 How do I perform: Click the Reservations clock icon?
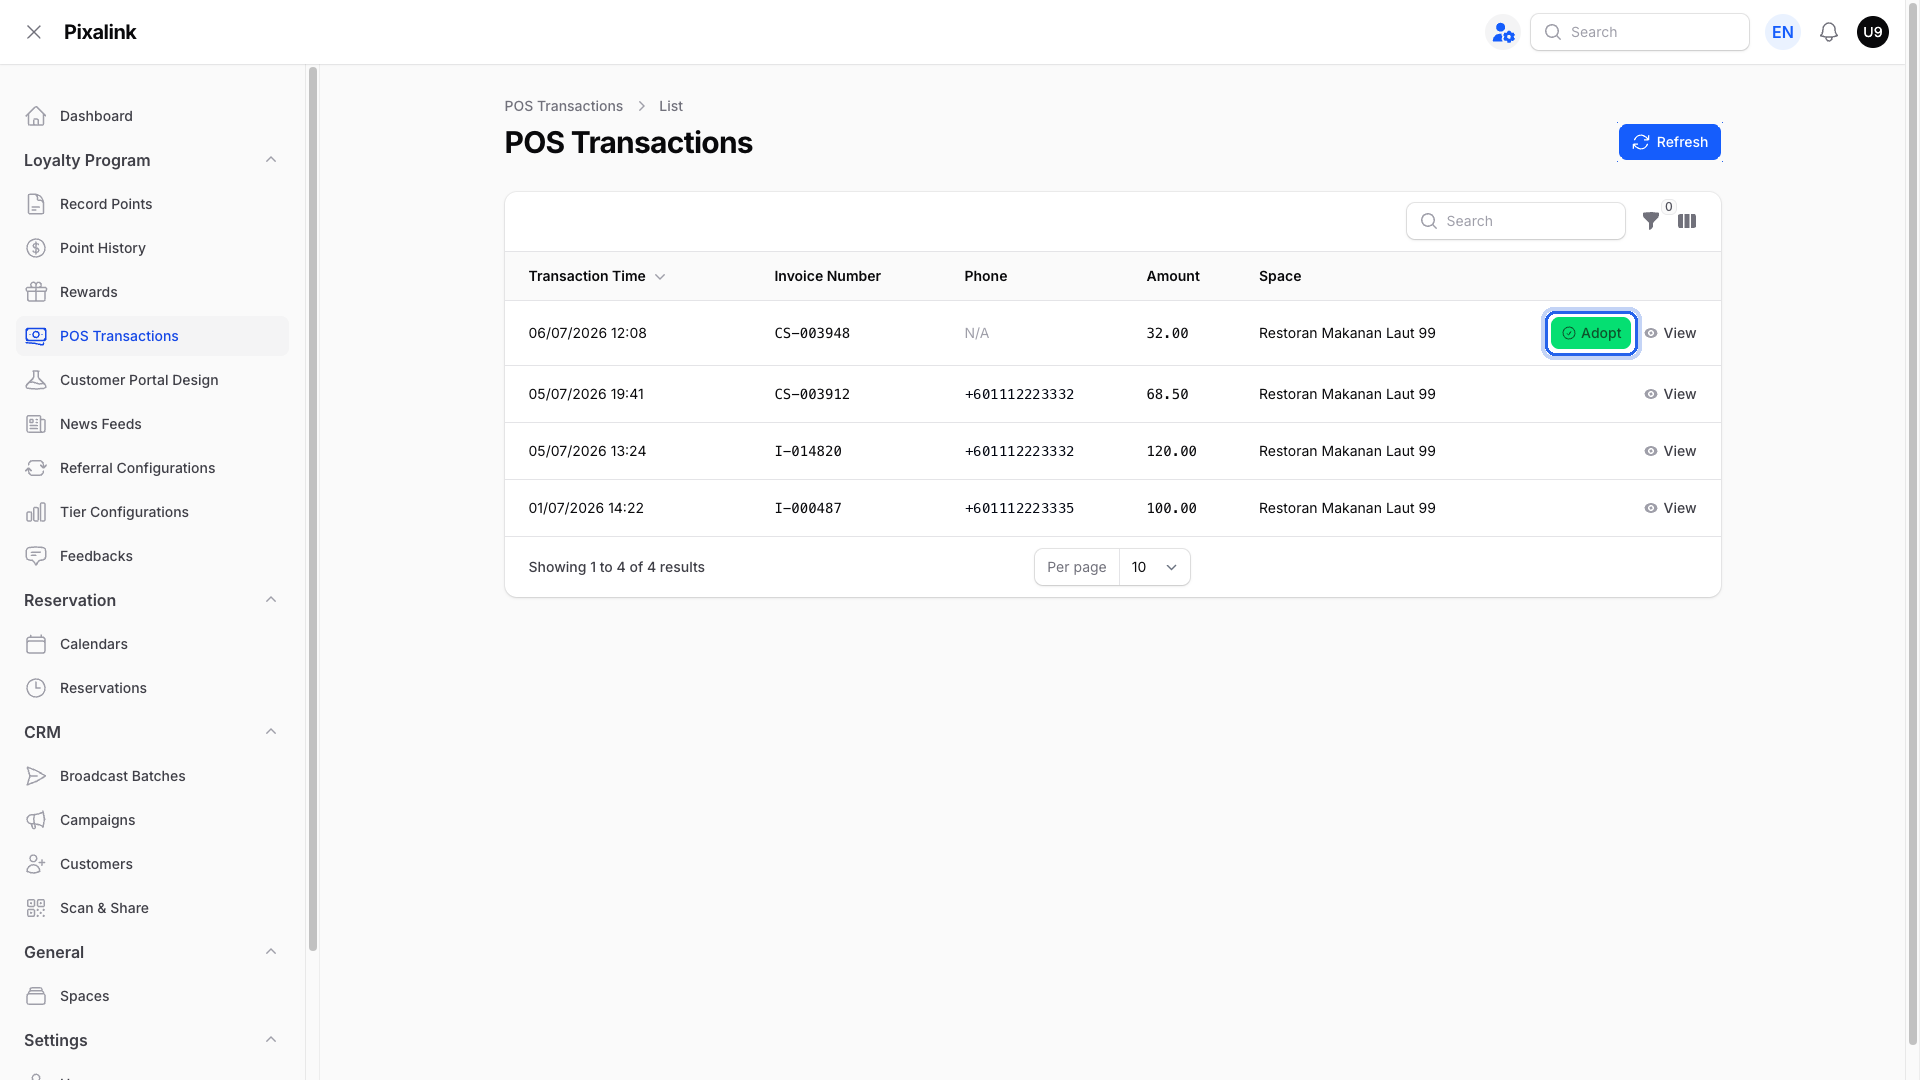coord(36,688)
